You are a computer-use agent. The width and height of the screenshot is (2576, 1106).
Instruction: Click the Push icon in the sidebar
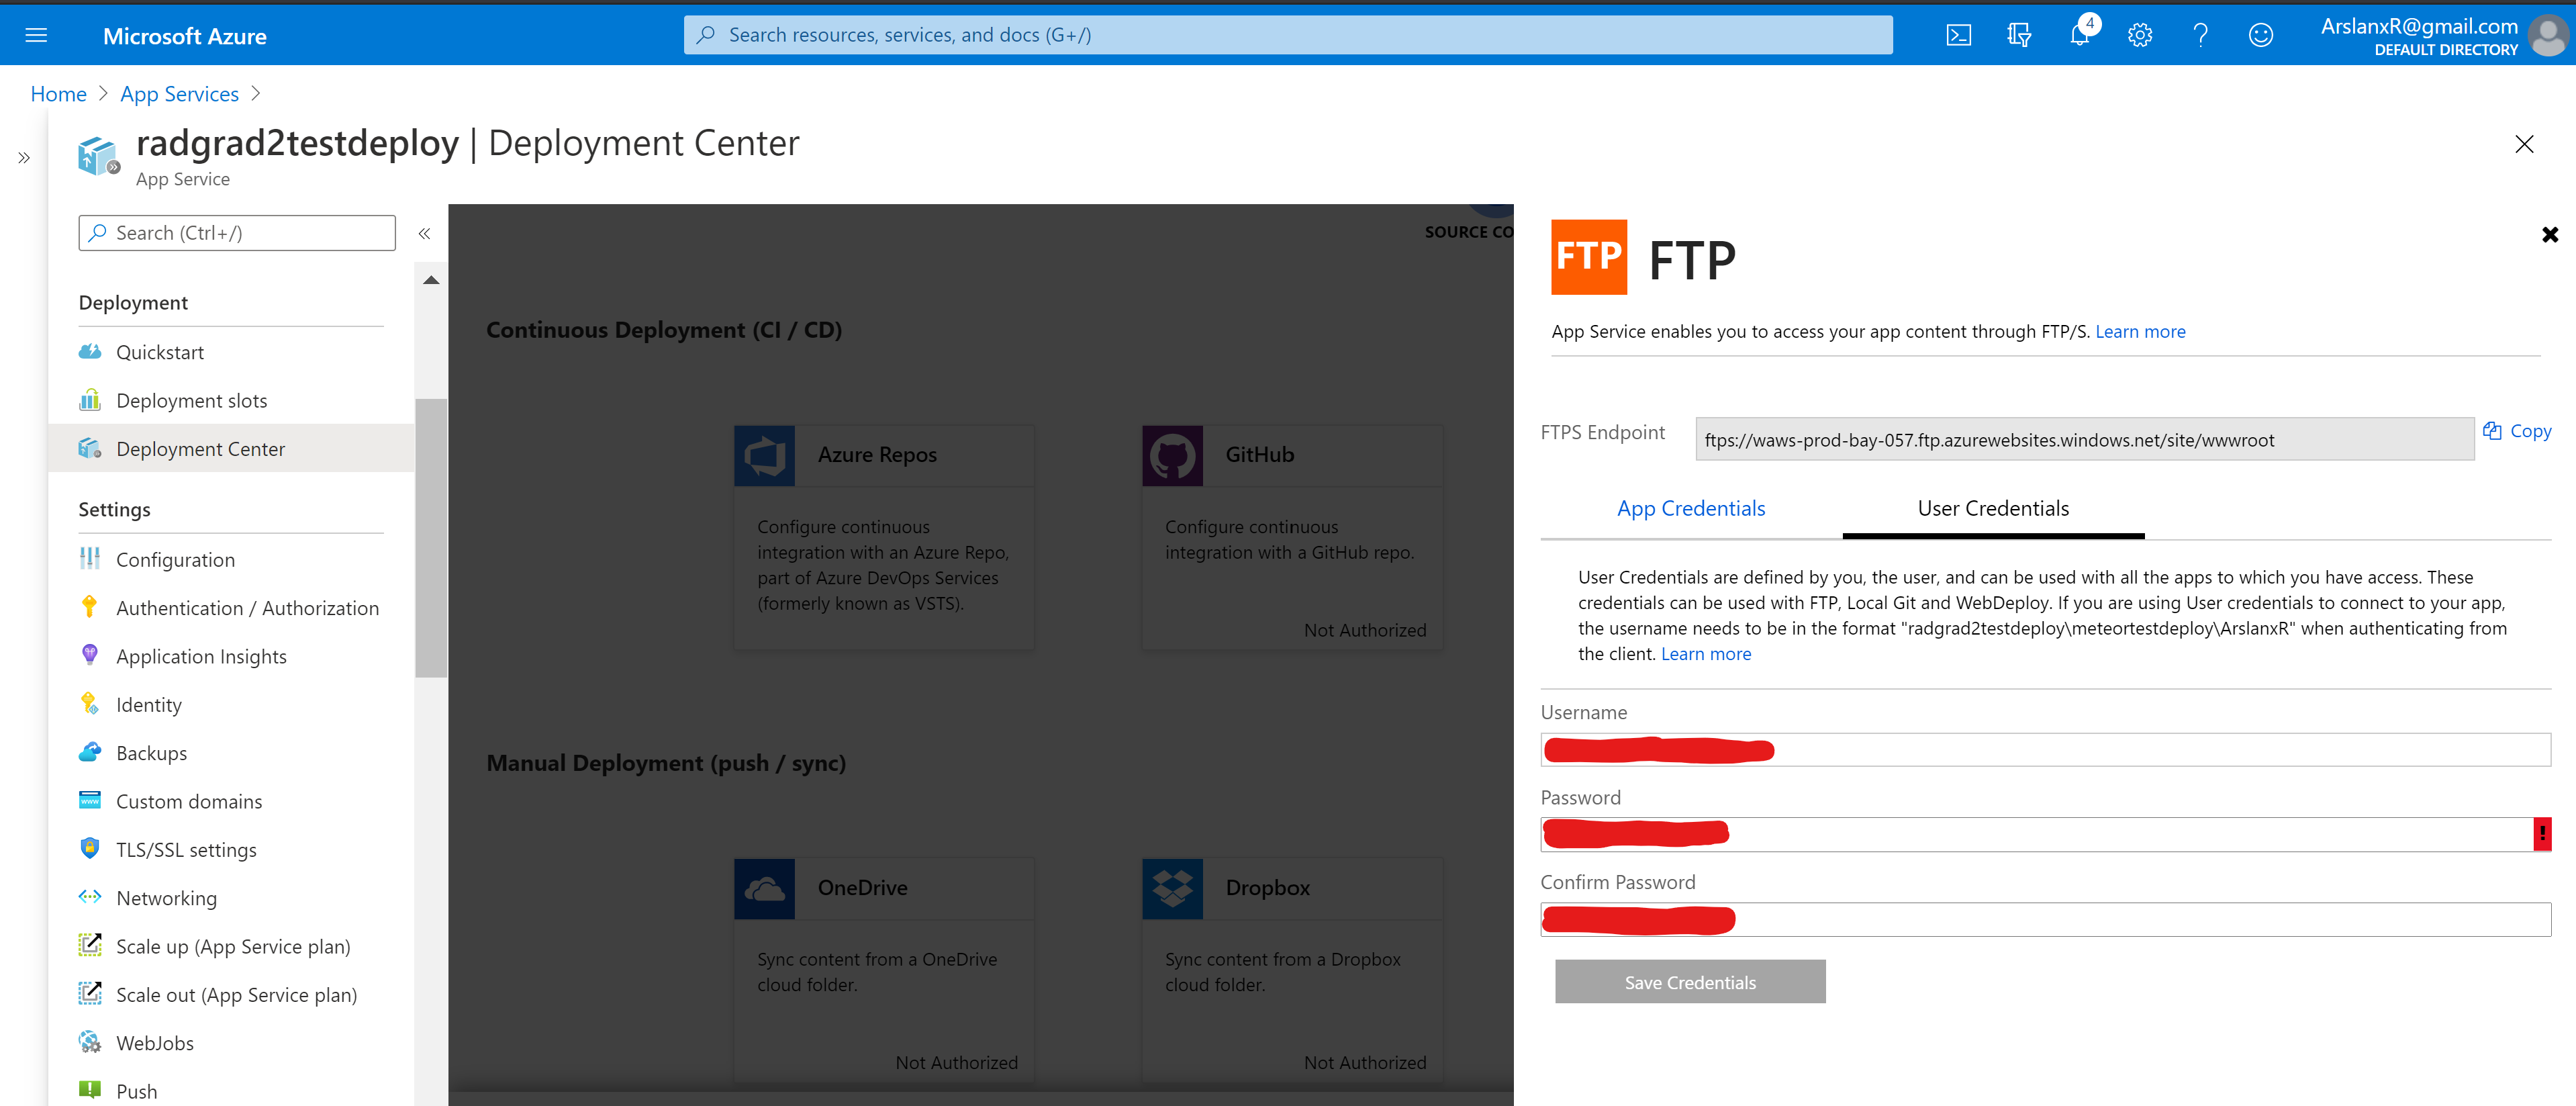click(90, 1090)
